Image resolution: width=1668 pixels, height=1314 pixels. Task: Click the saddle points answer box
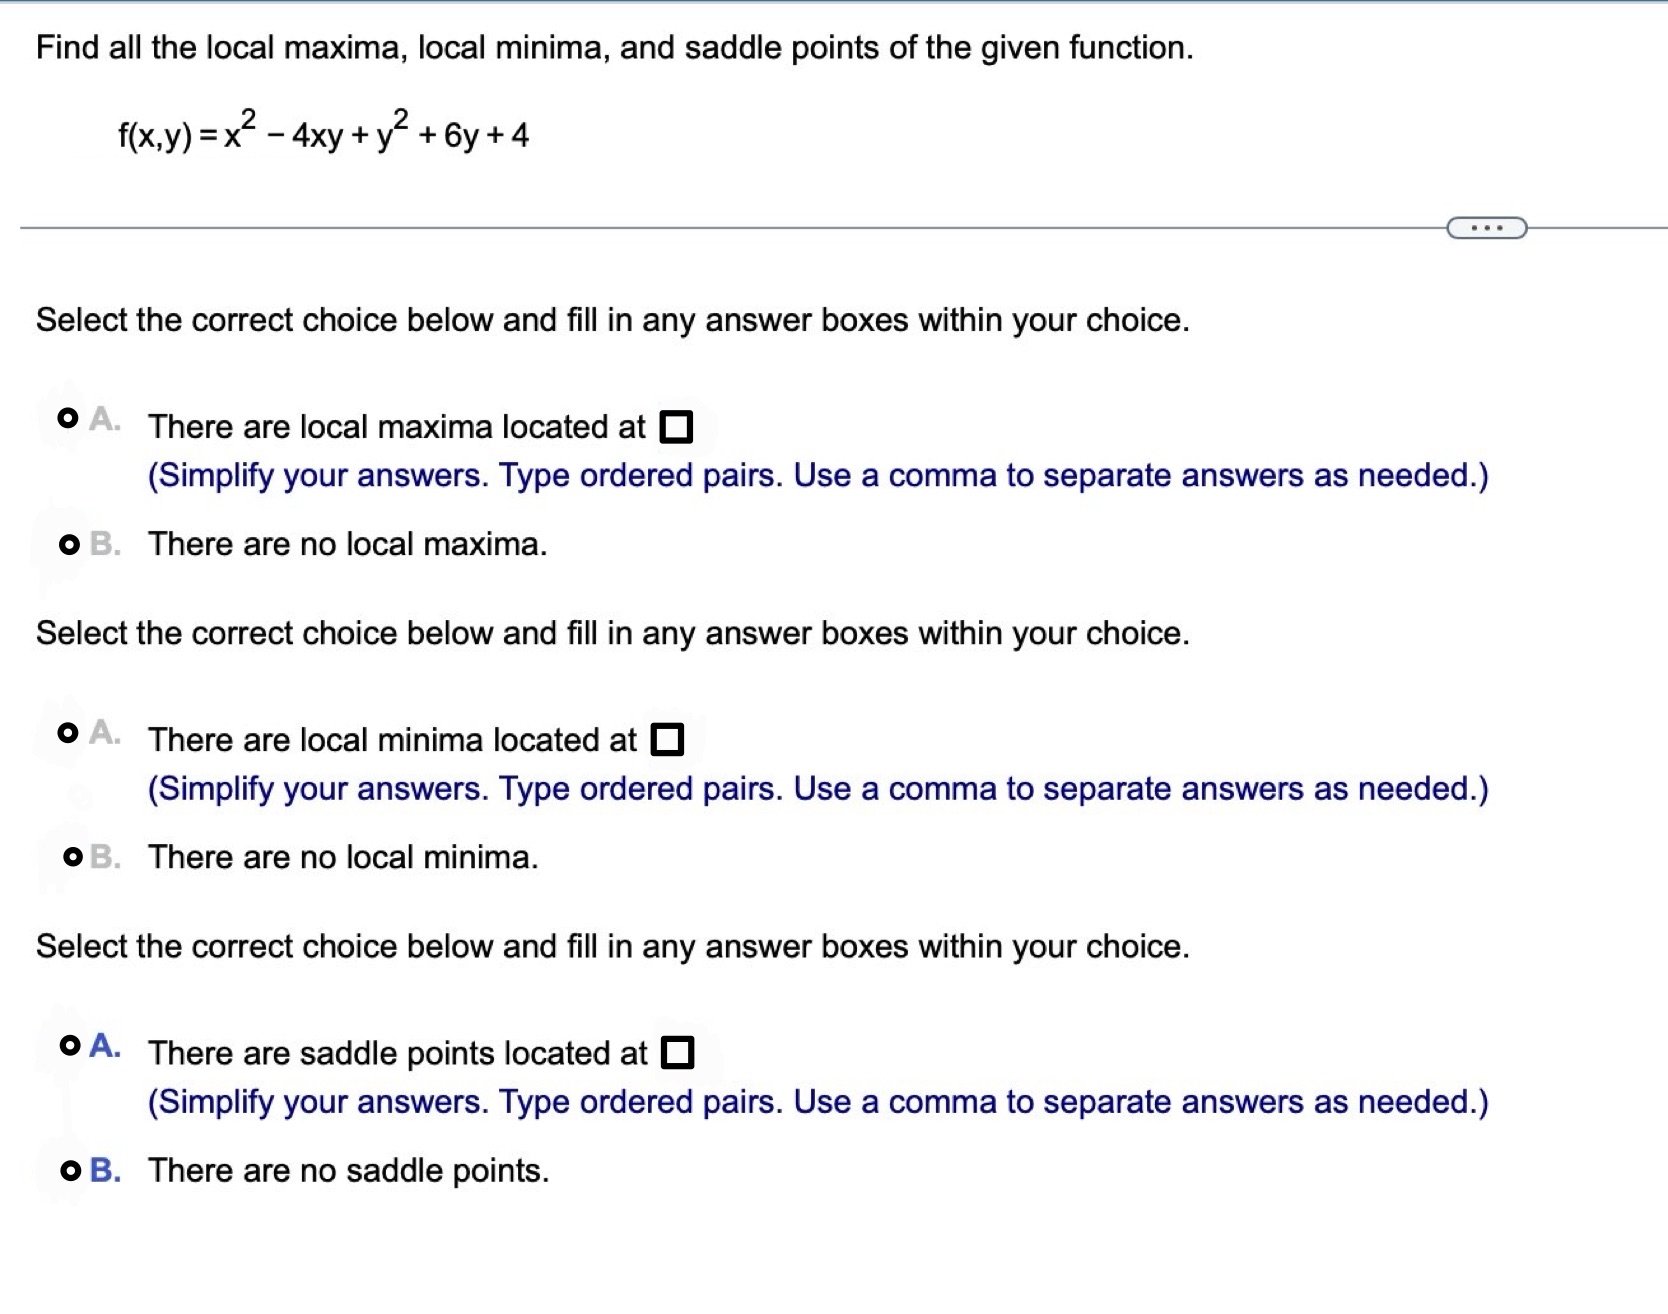click(679, 1052)
